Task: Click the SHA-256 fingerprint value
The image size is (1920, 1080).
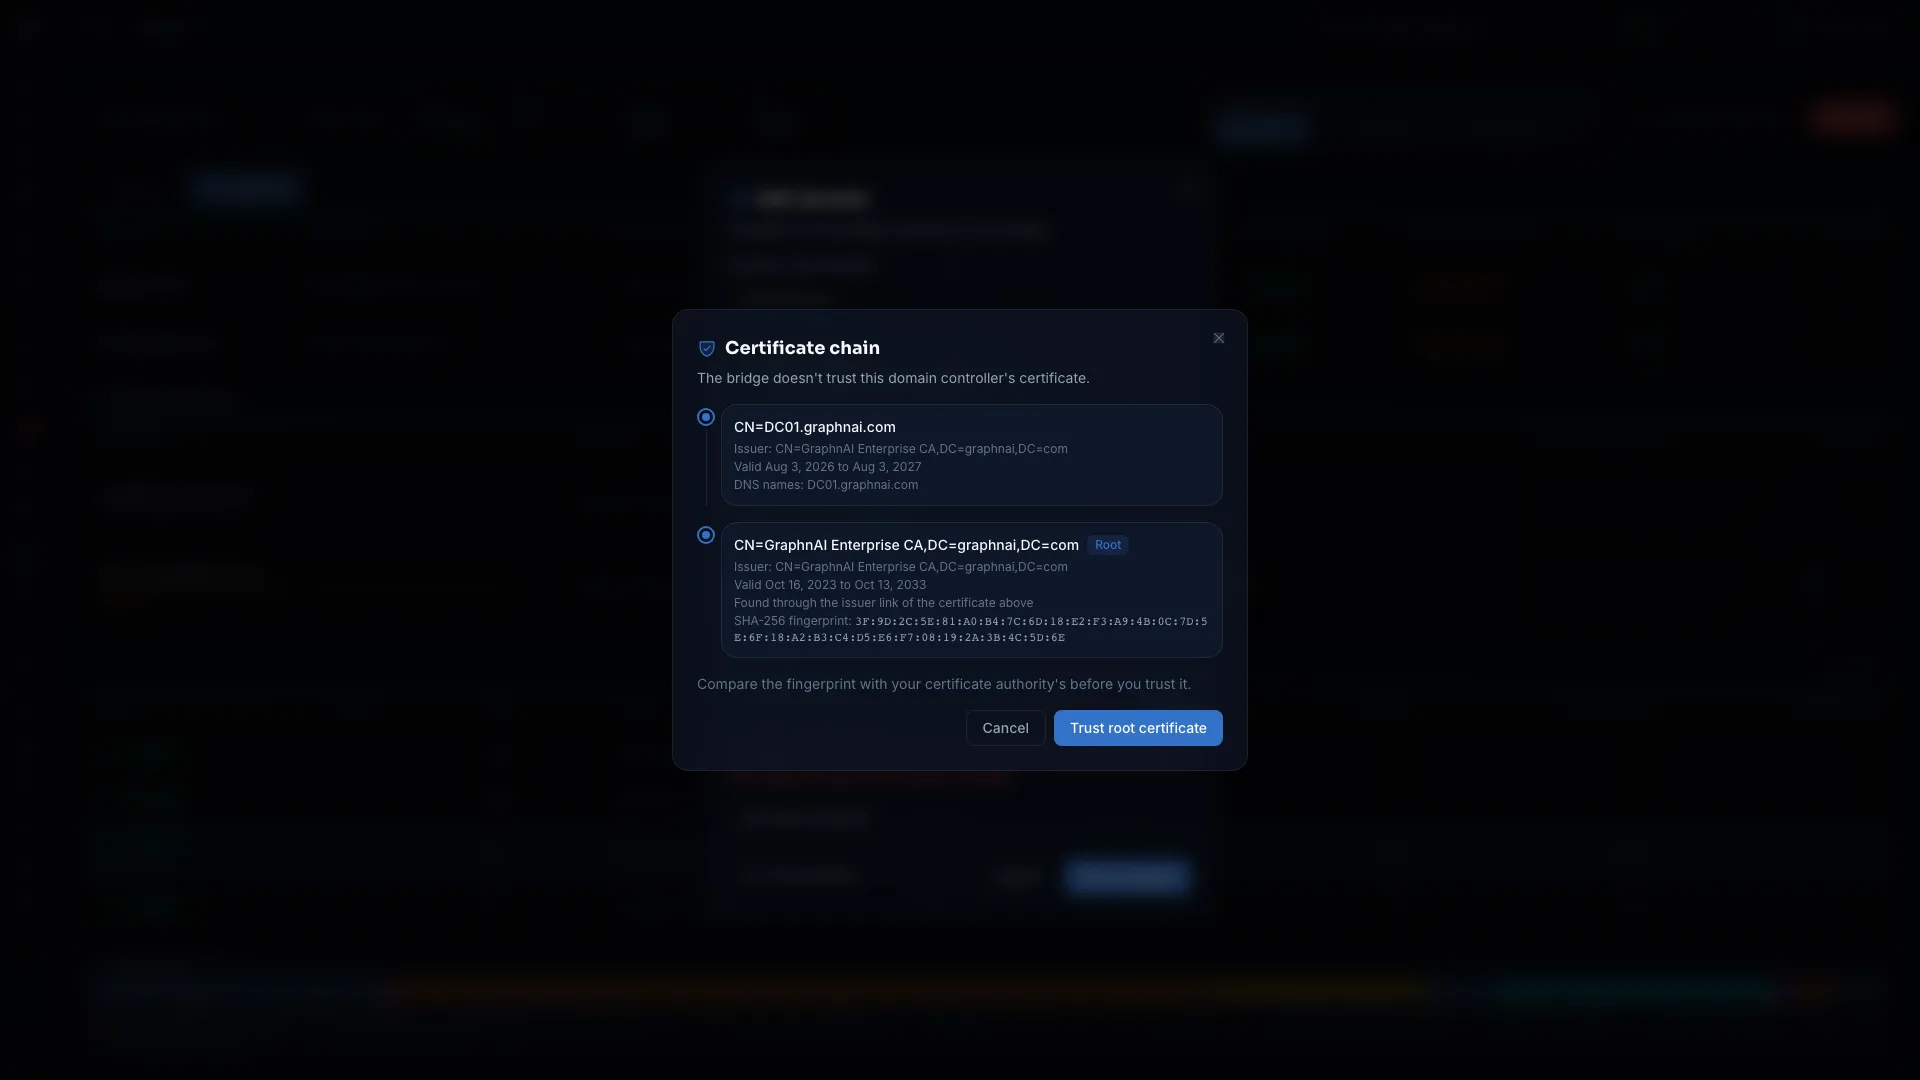Action: [x=971, y=629]
